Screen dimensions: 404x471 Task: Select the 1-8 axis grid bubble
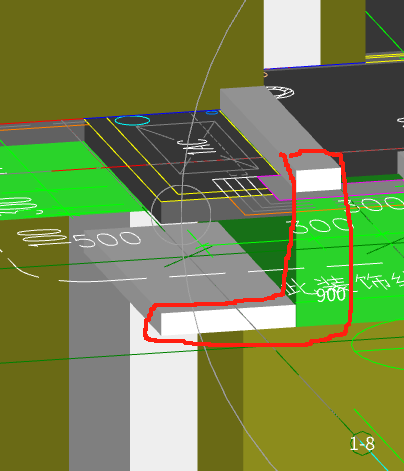pyautogui.click(x=362, y=444)
